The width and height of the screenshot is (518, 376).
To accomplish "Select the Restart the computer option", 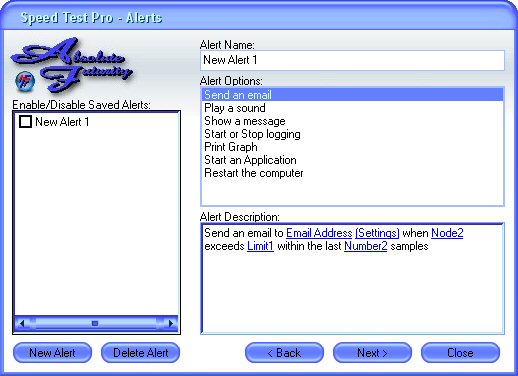I will point(352,173).
